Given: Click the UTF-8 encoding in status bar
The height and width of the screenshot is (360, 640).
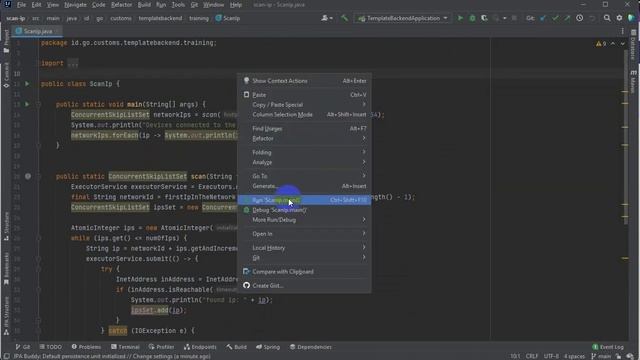Looking at the screenshot, I should coord(551,356).
